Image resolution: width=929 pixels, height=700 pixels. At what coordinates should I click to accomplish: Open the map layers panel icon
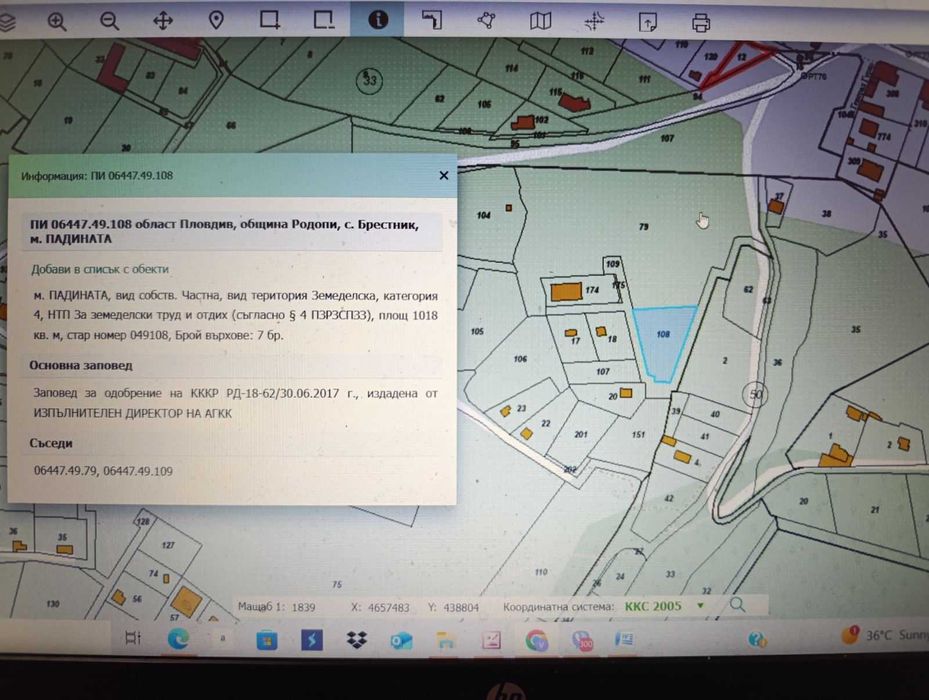[6, 22]
